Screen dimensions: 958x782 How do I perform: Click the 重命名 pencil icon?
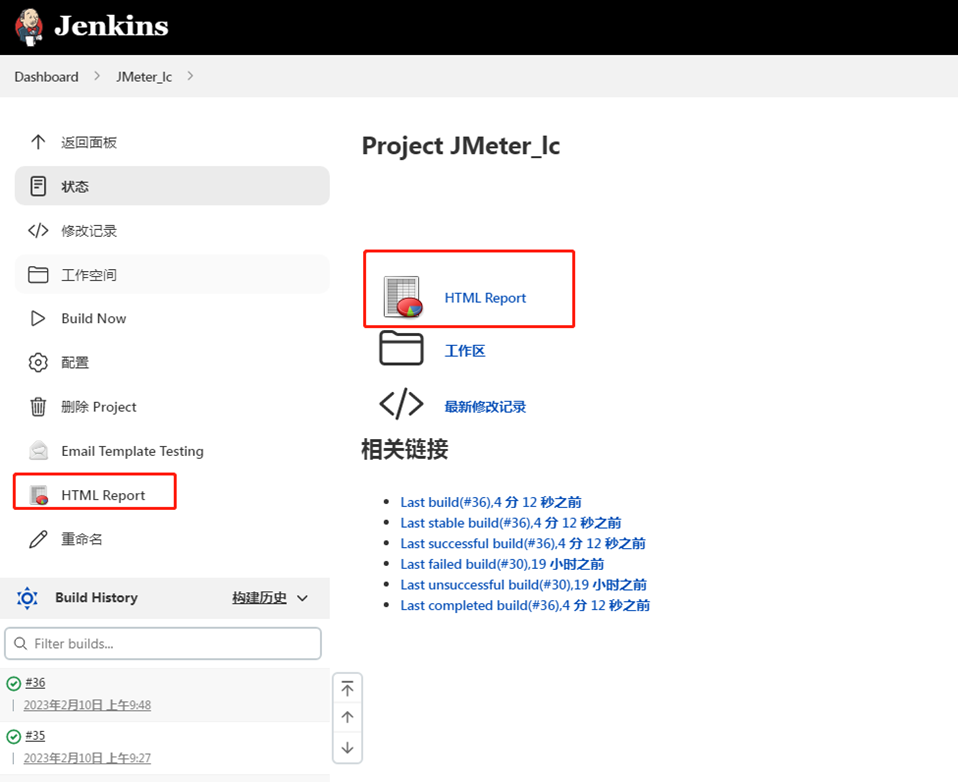(x=36, y=538)
